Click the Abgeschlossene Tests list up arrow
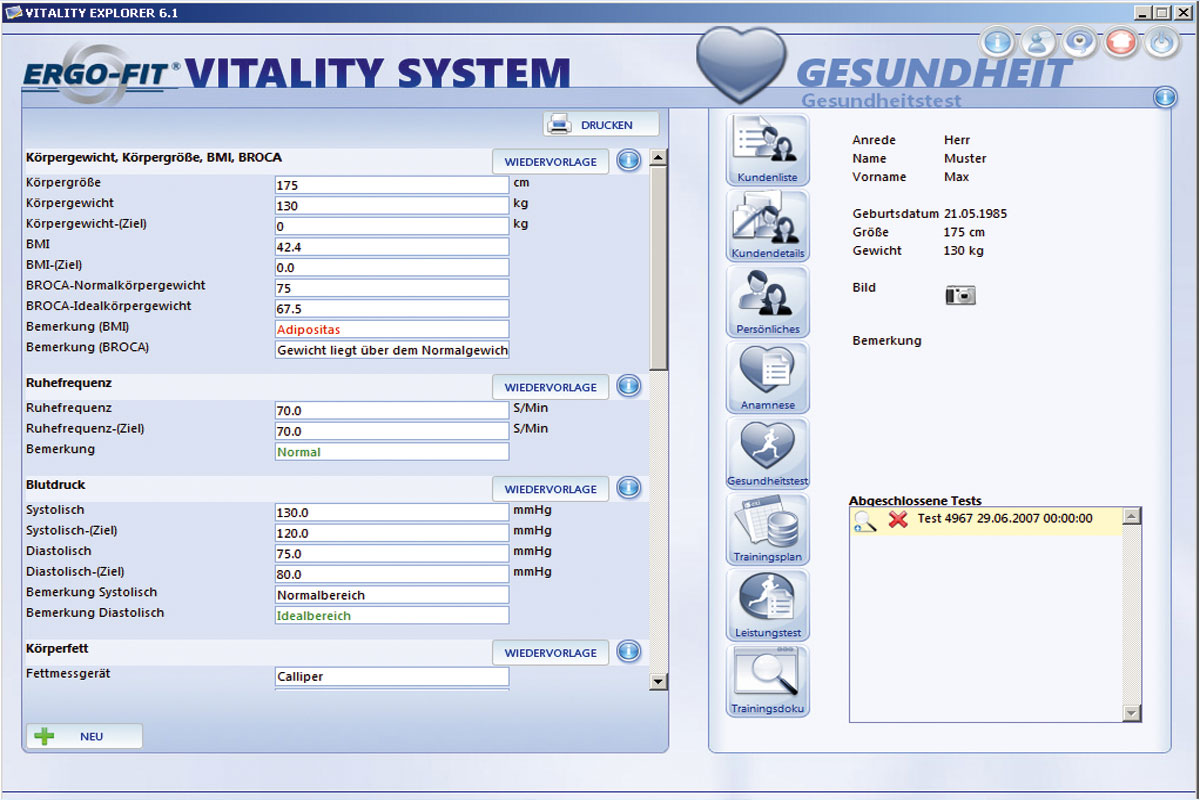This screenshot has height=800, width=1200. [x=1132, y=517]
